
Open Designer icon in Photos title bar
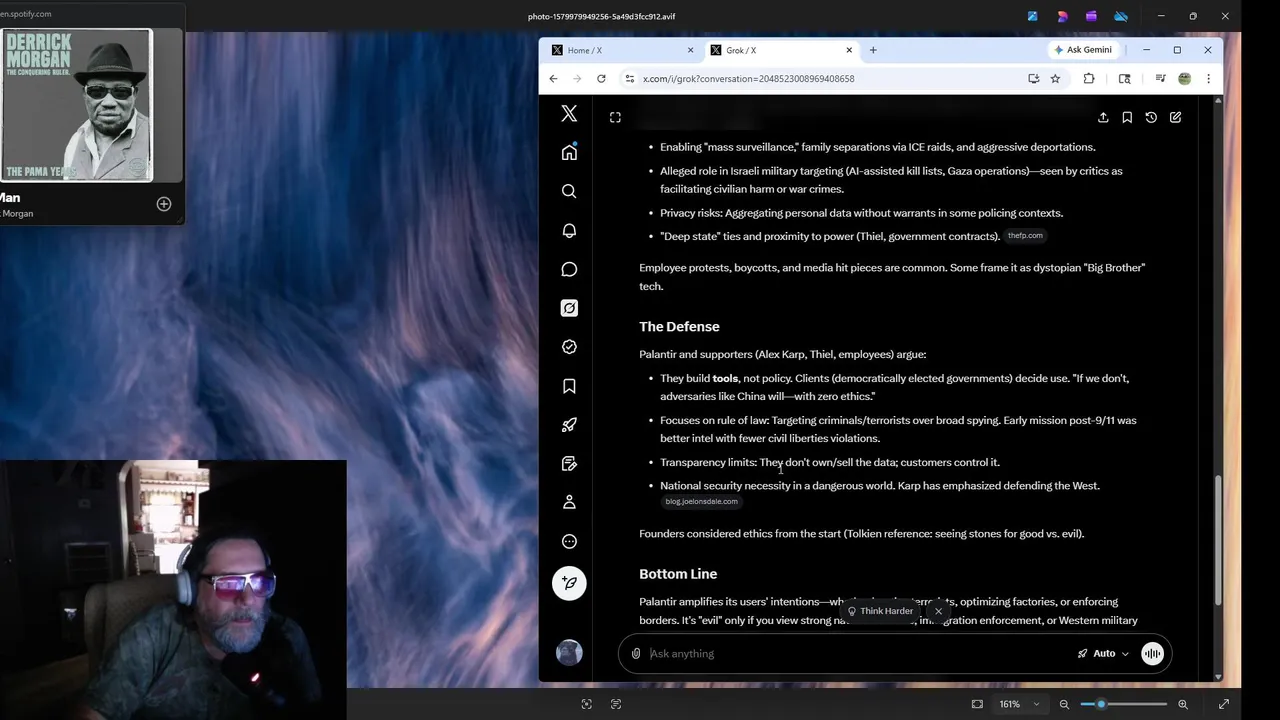1062,16
